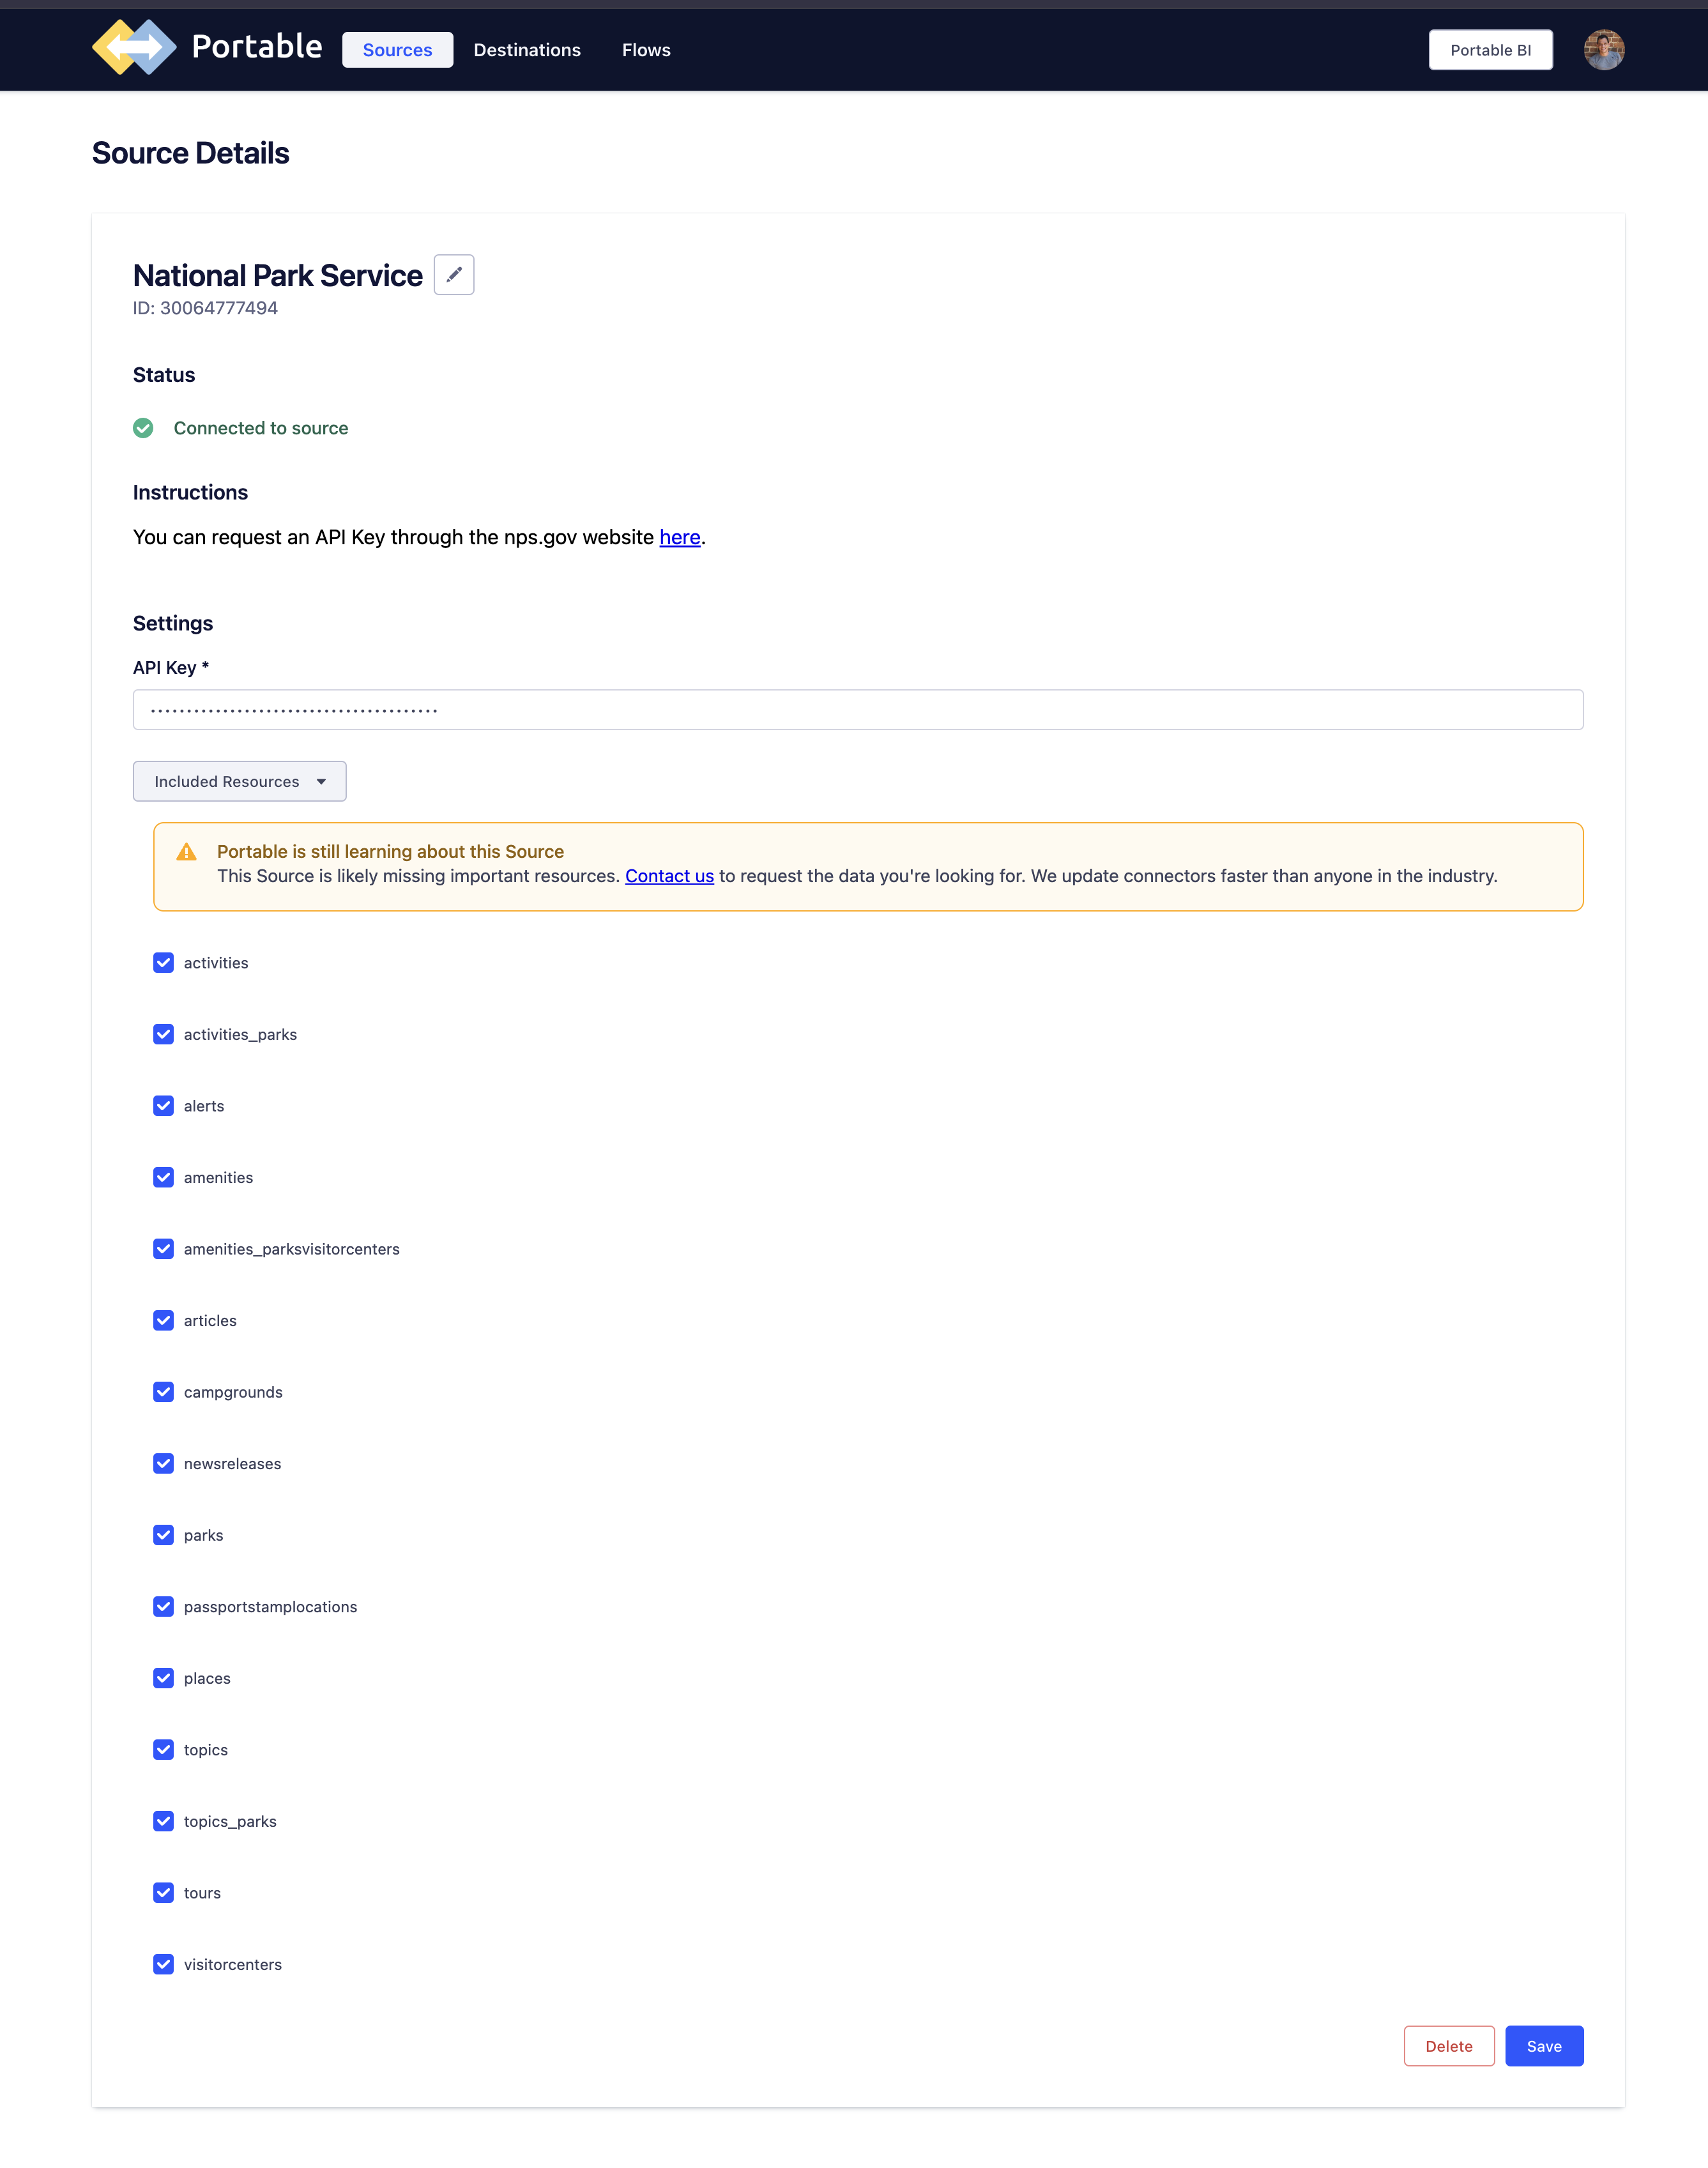Image resolution: width=1708 pixels, height=2168 pixels.
Task: Disable the alerts resource checkbox
Action: [x=163, y=1106]
